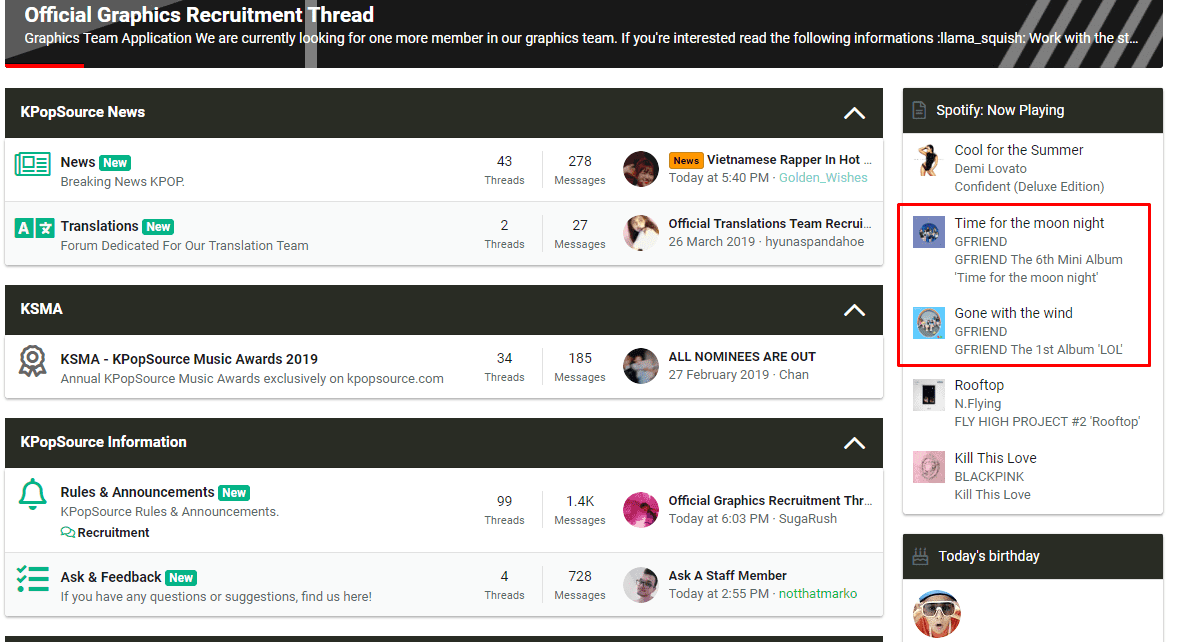Screen dimensions: 1183x642
Task: Click N.Flying artist name
Action: pyautogui.click(x=978, y=404)
